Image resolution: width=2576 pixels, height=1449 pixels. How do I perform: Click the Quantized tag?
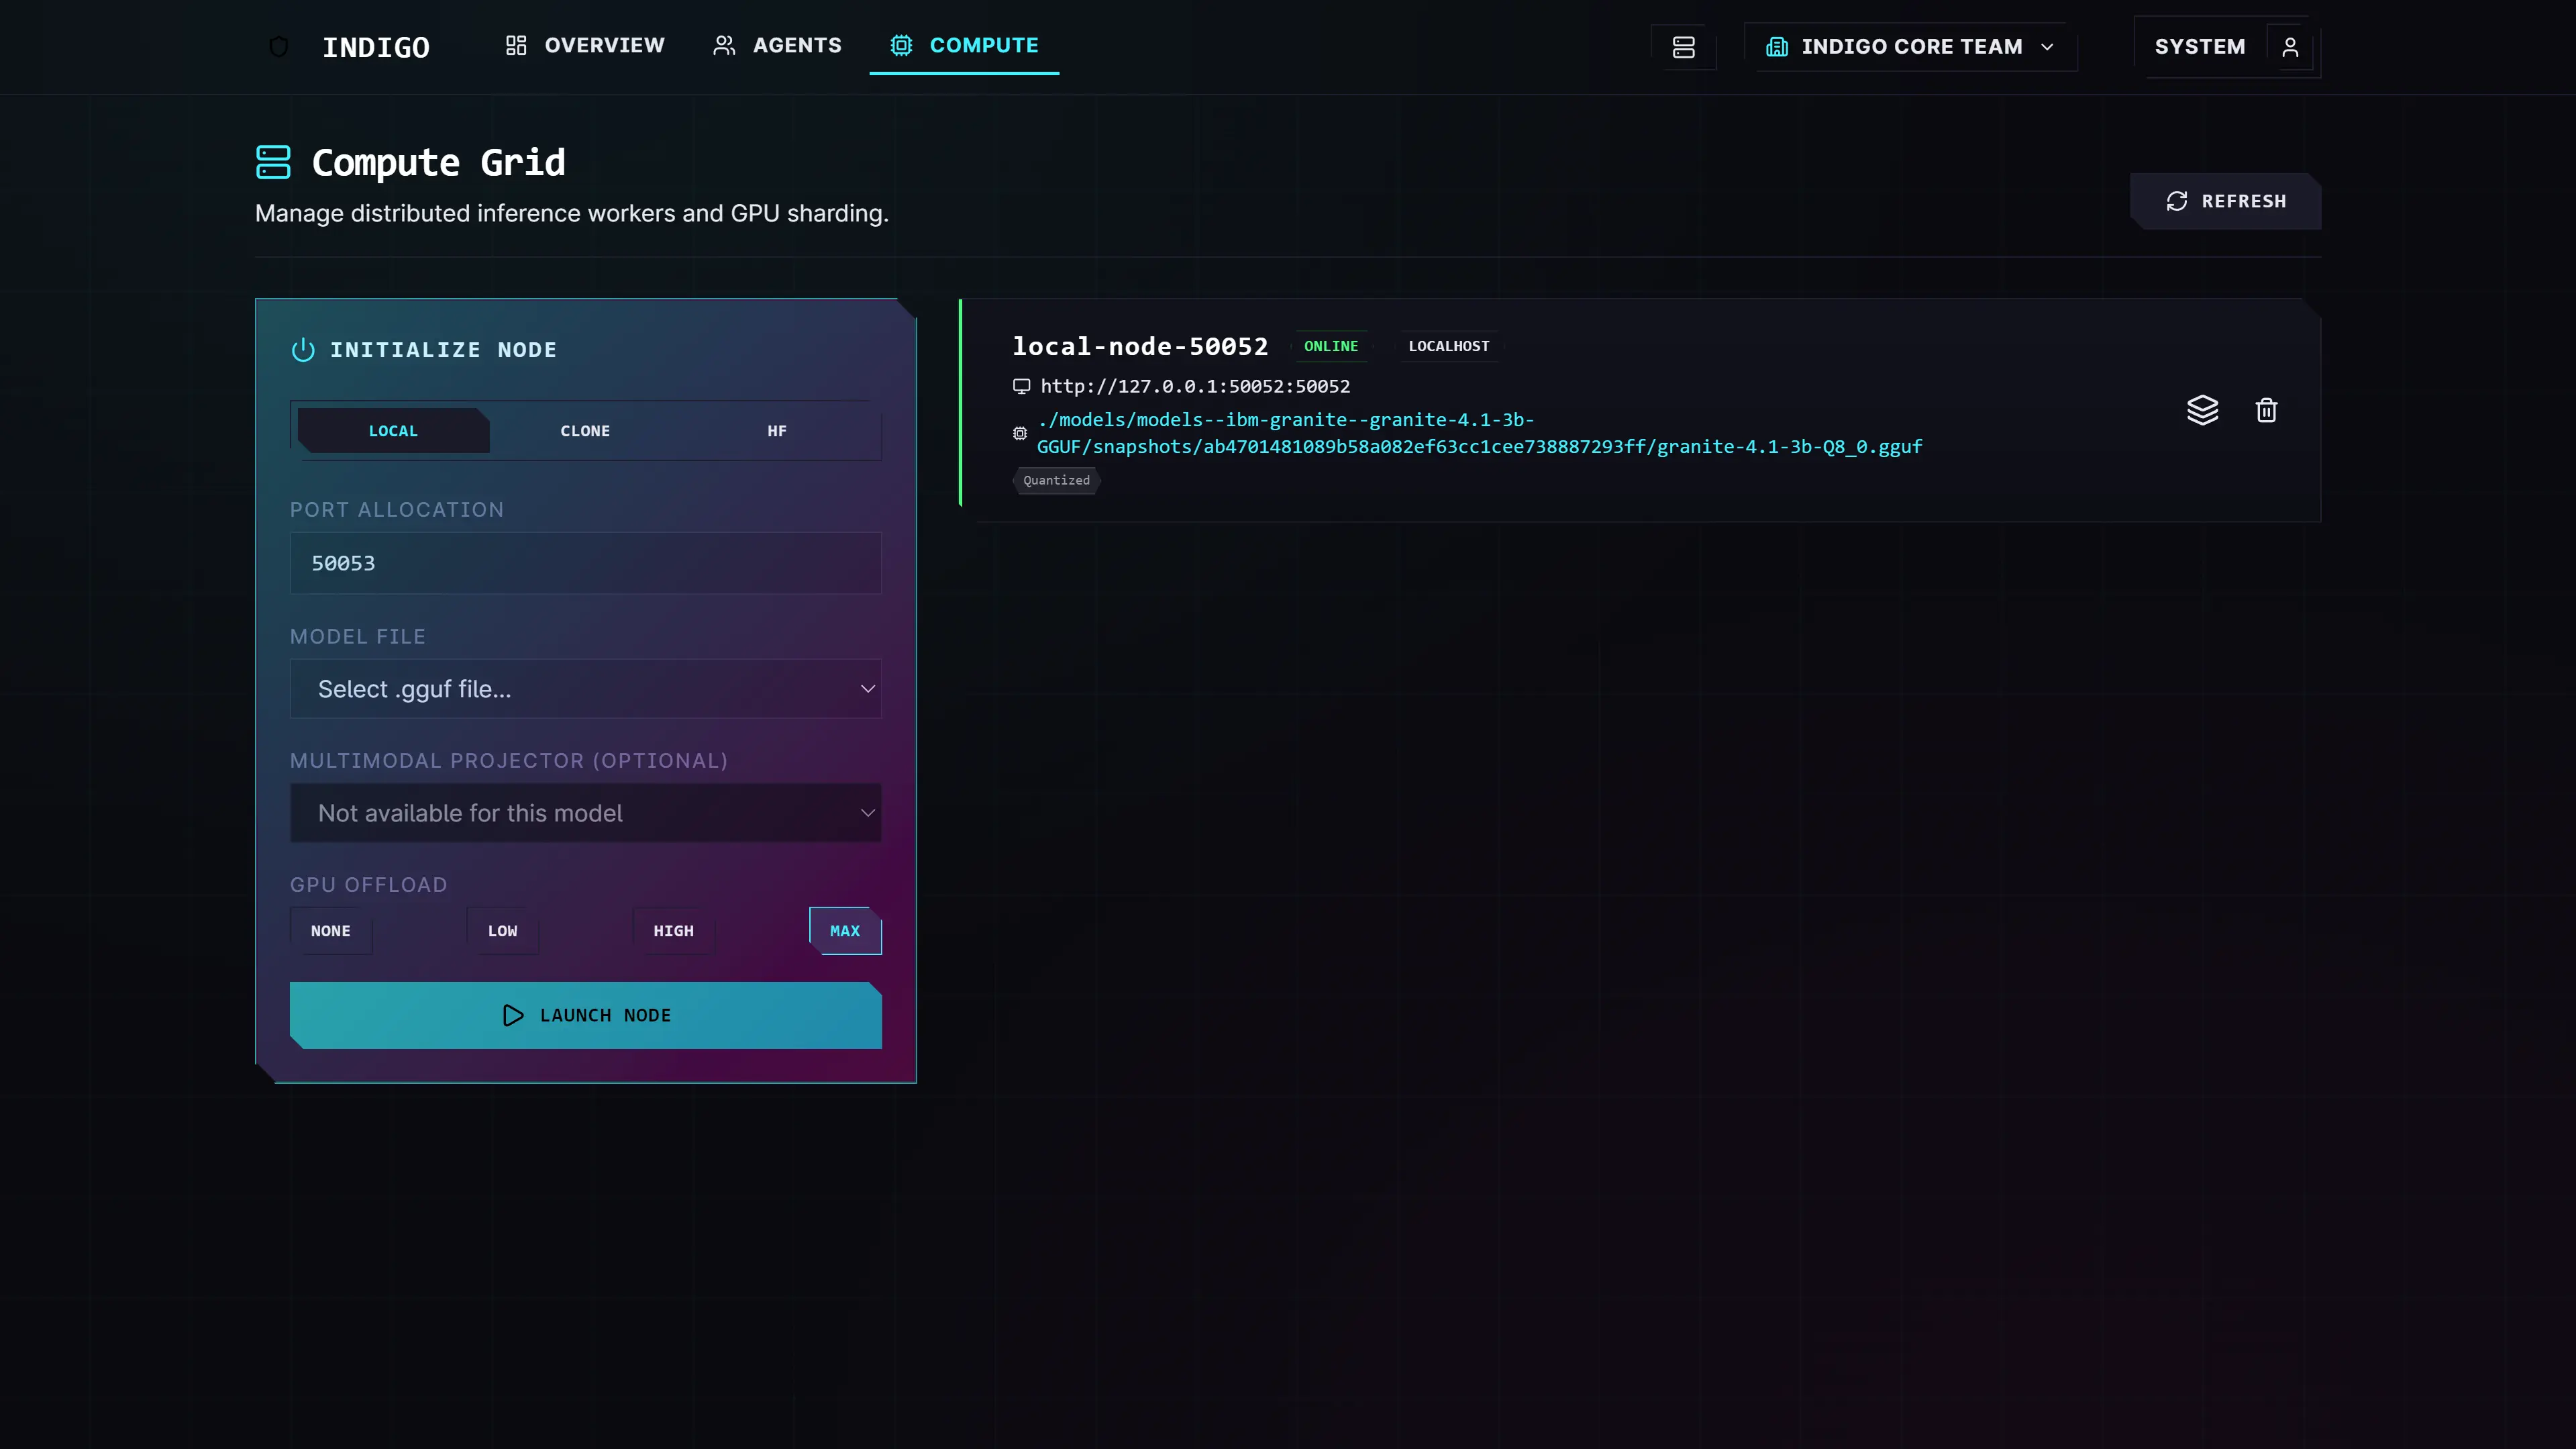1056,481
